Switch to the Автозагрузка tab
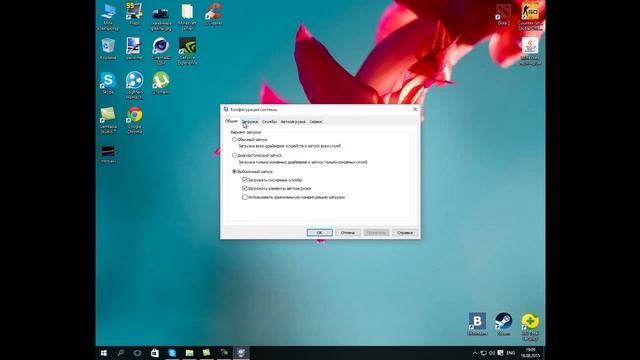This screenshot has width=640, height=360. click(x=293, y=122)
